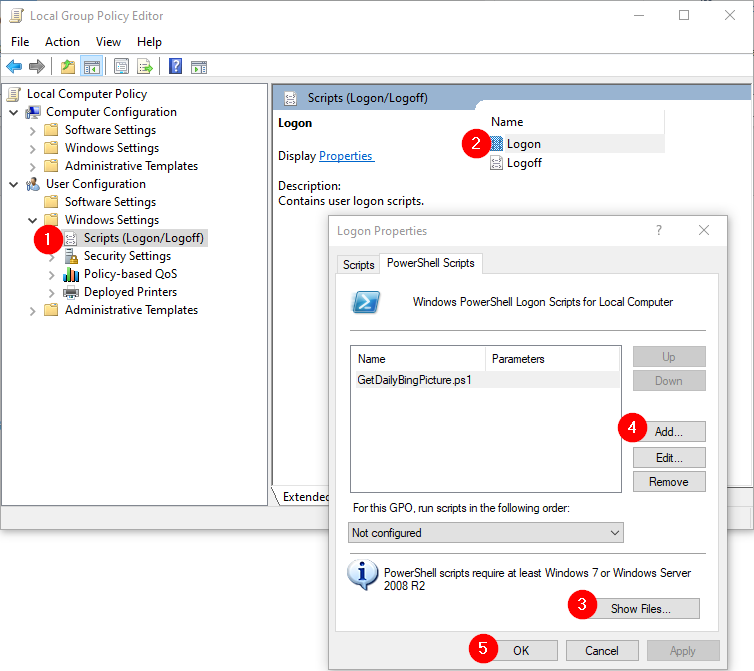
Task: Toggle the Show/Hide Console Tree icon
Action: tap(91, 67)
